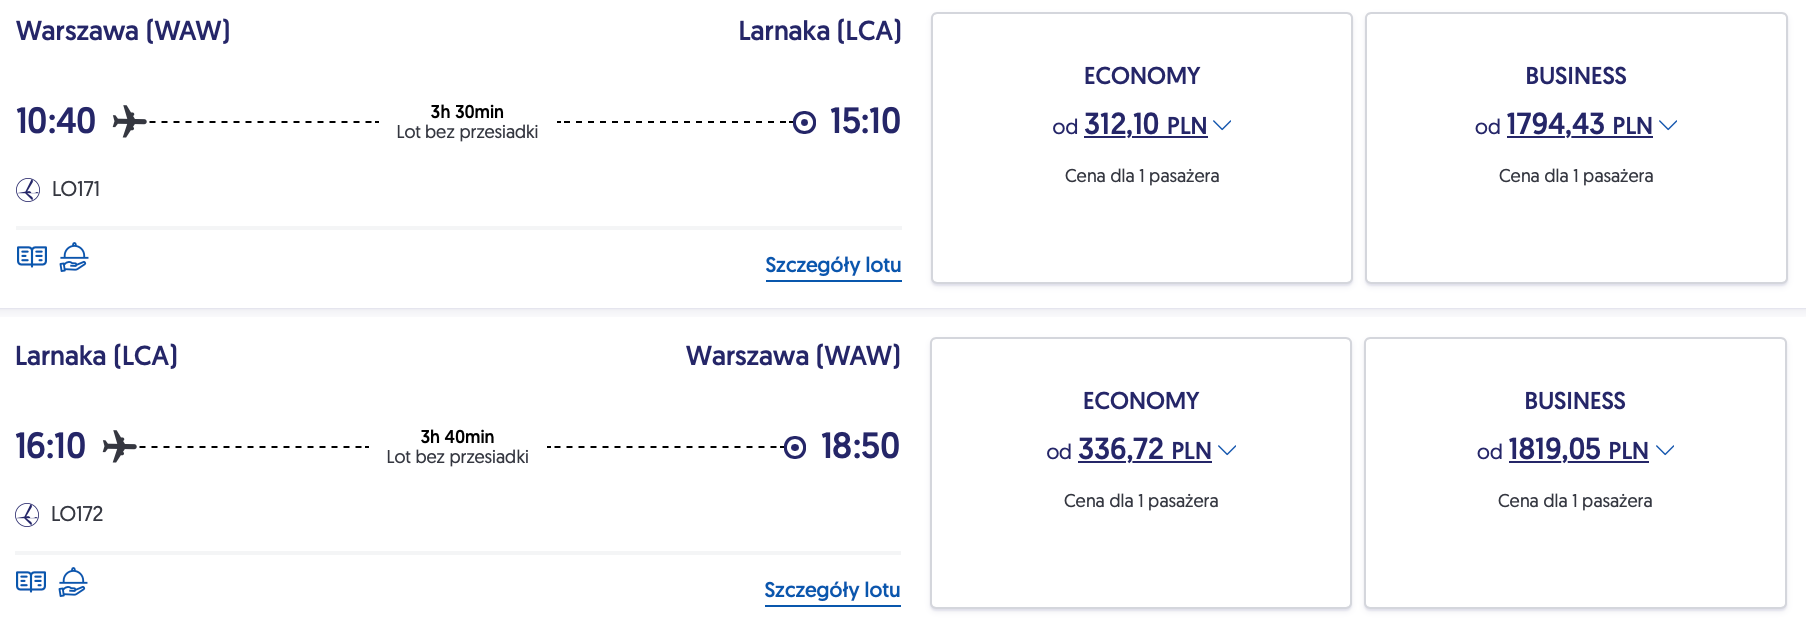The image size is (1806, 626).
Task: Click the airplane icon next to 10:40
Action: coord(129,122)
